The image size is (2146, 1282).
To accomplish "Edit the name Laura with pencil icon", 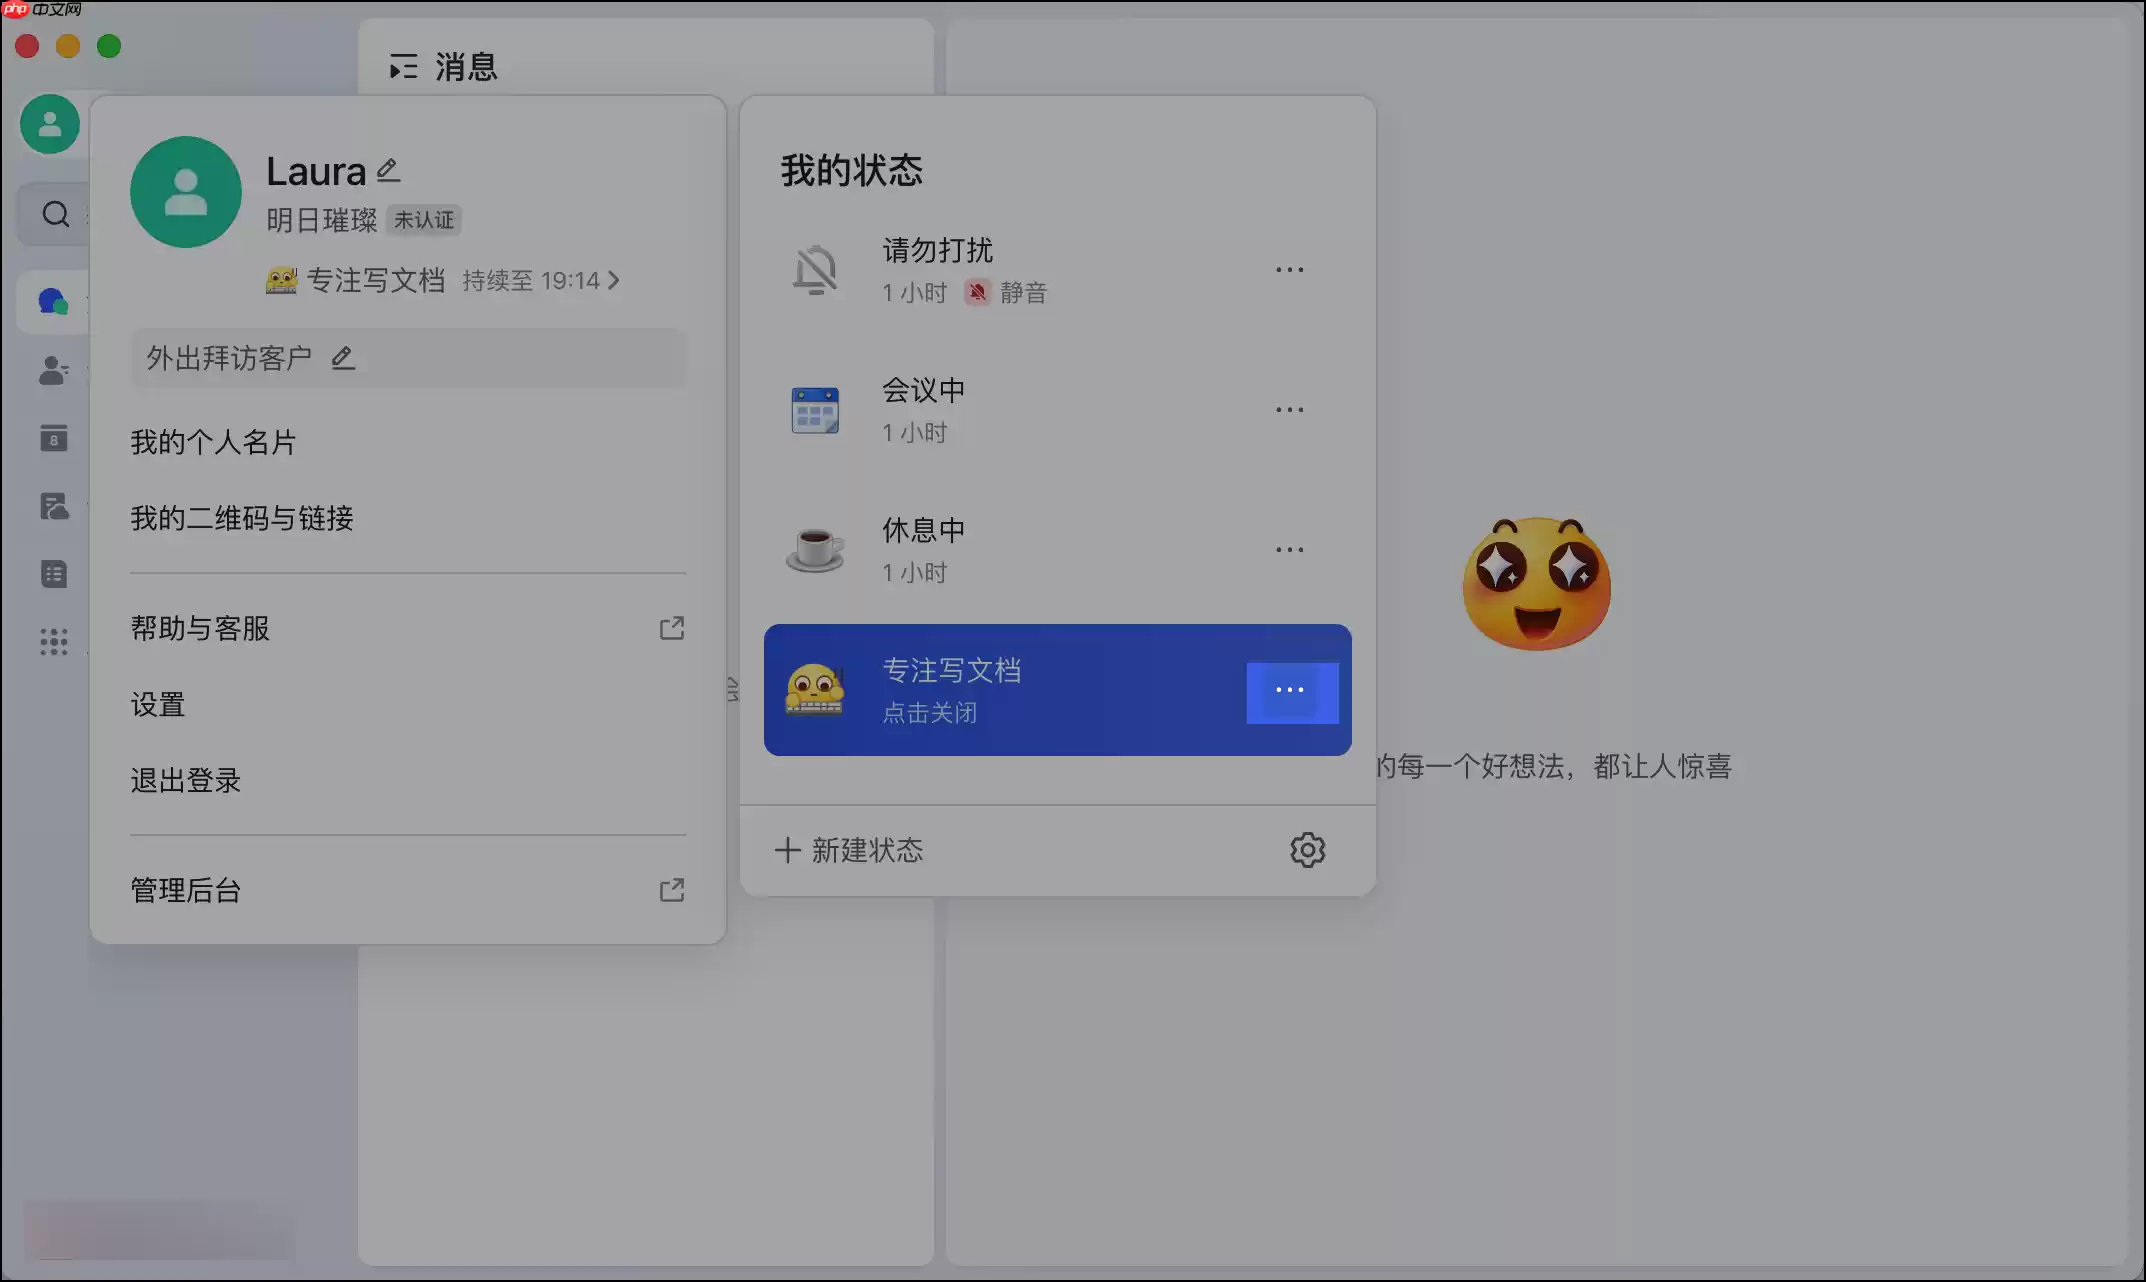I will coord(388,169).
